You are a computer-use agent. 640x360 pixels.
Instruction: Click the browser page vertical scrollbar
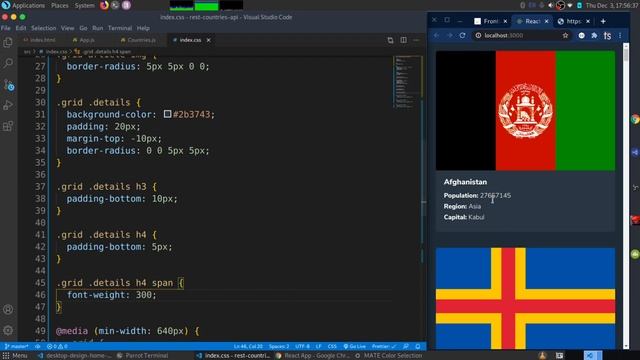point(626,196)
